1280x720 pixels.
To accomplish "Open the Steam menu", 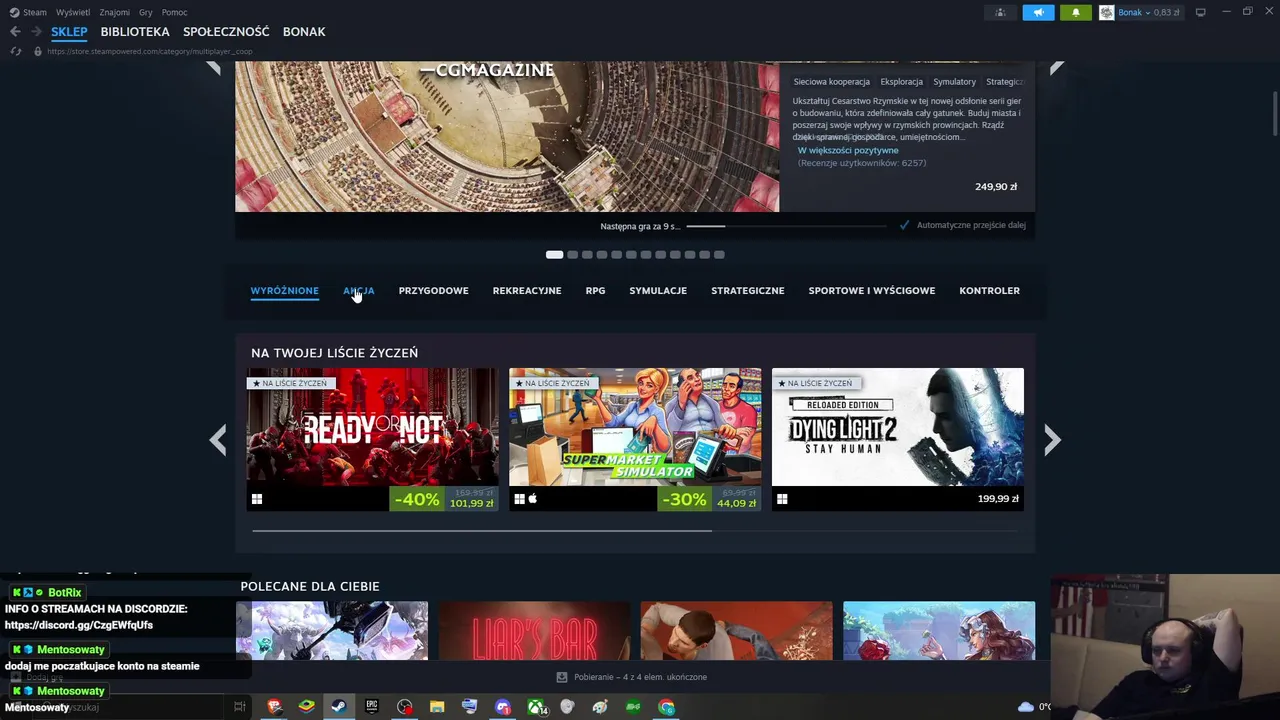I will [x=28, y=12].
